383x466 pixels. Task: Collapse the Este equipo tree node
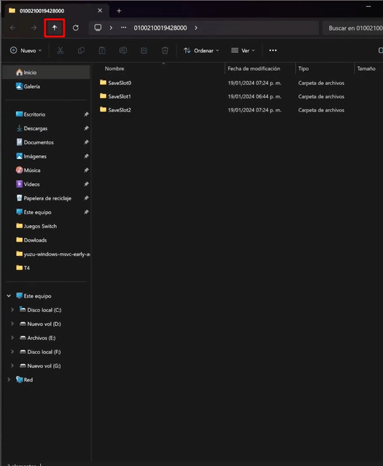[x=9, y=296]
